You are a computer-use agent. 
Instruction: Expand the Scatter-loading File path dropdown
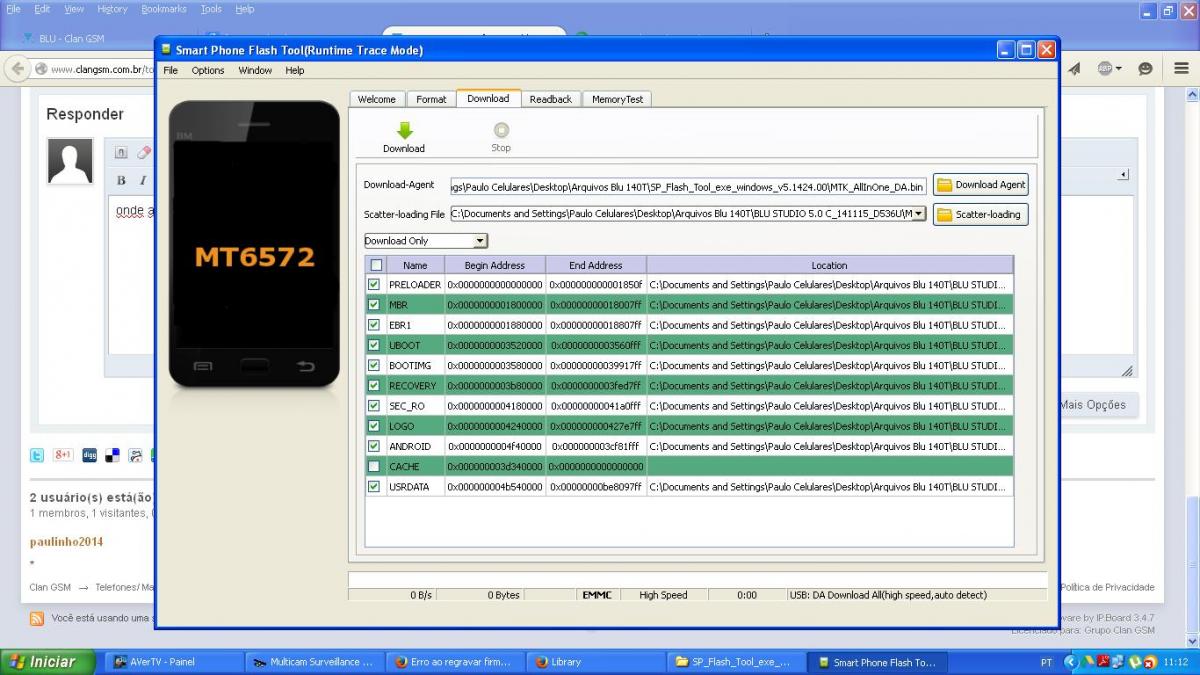tap(919, 213)
